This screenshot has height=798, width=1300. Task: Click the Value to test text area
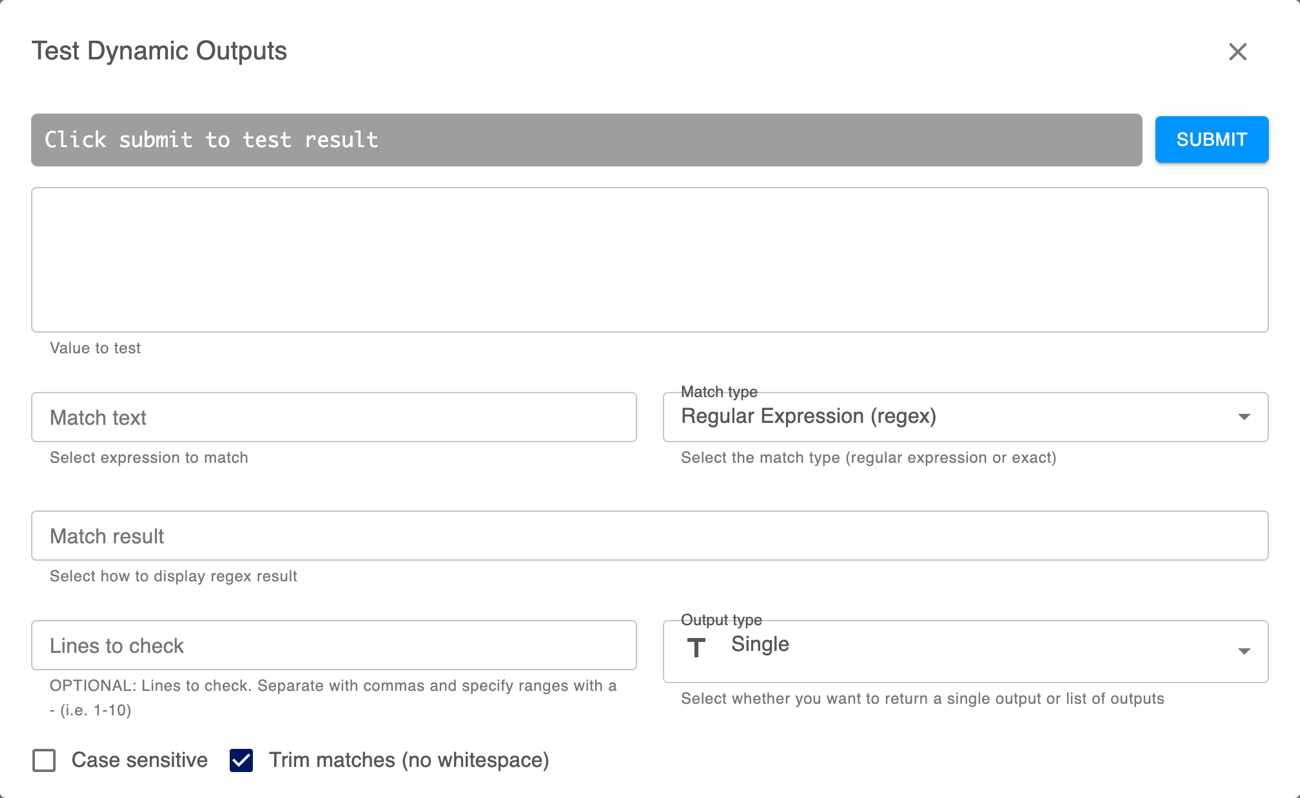coord(650,260)
